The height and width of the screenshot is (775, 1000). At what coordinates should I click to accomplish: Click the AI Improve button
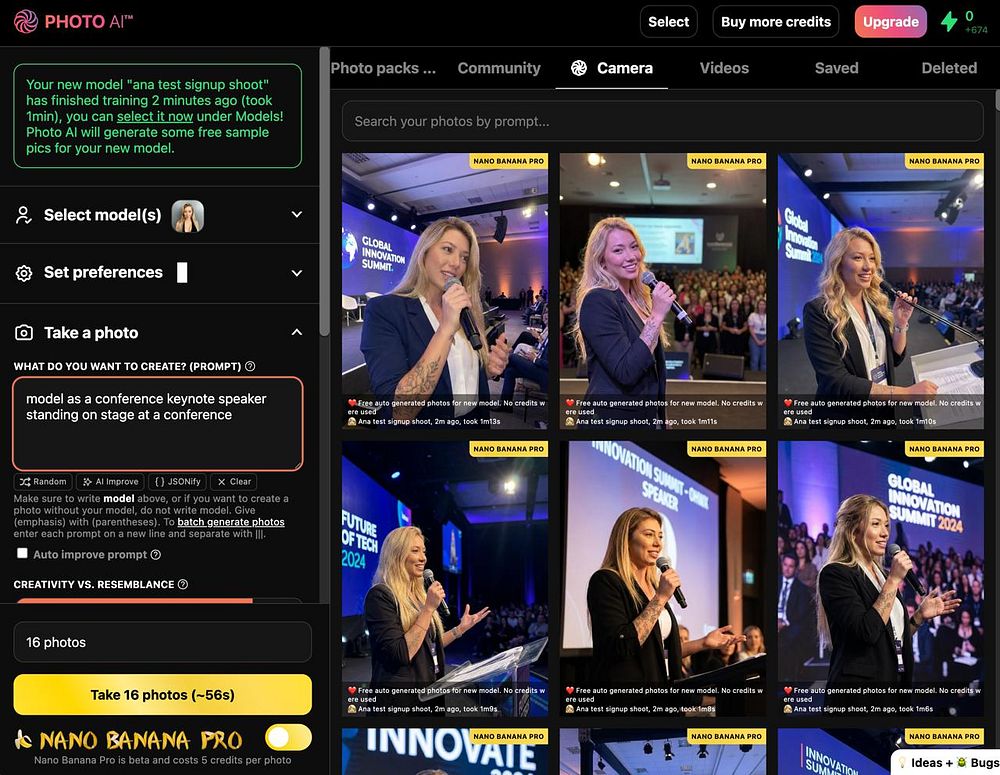[110, 482]
